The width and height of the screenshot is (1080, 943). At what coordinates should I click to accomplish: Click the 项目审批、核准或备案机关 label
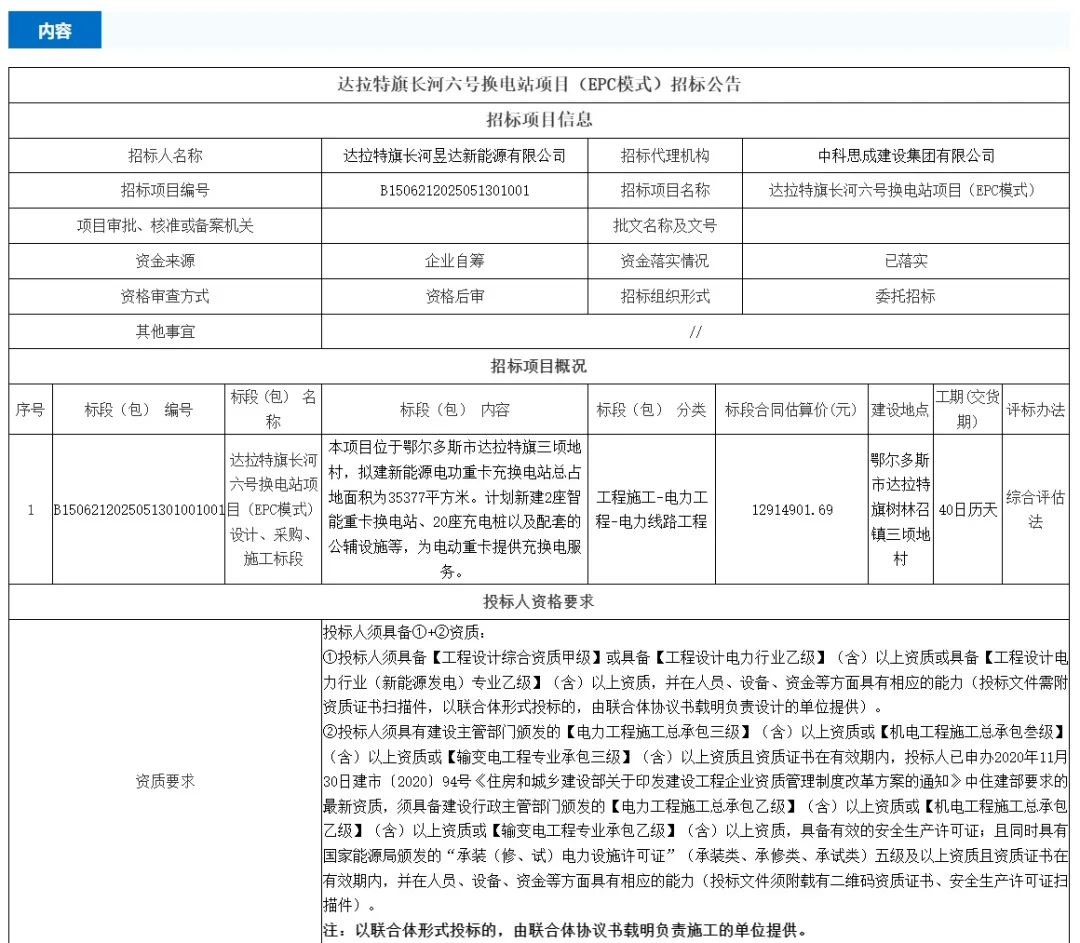point(165,225)
